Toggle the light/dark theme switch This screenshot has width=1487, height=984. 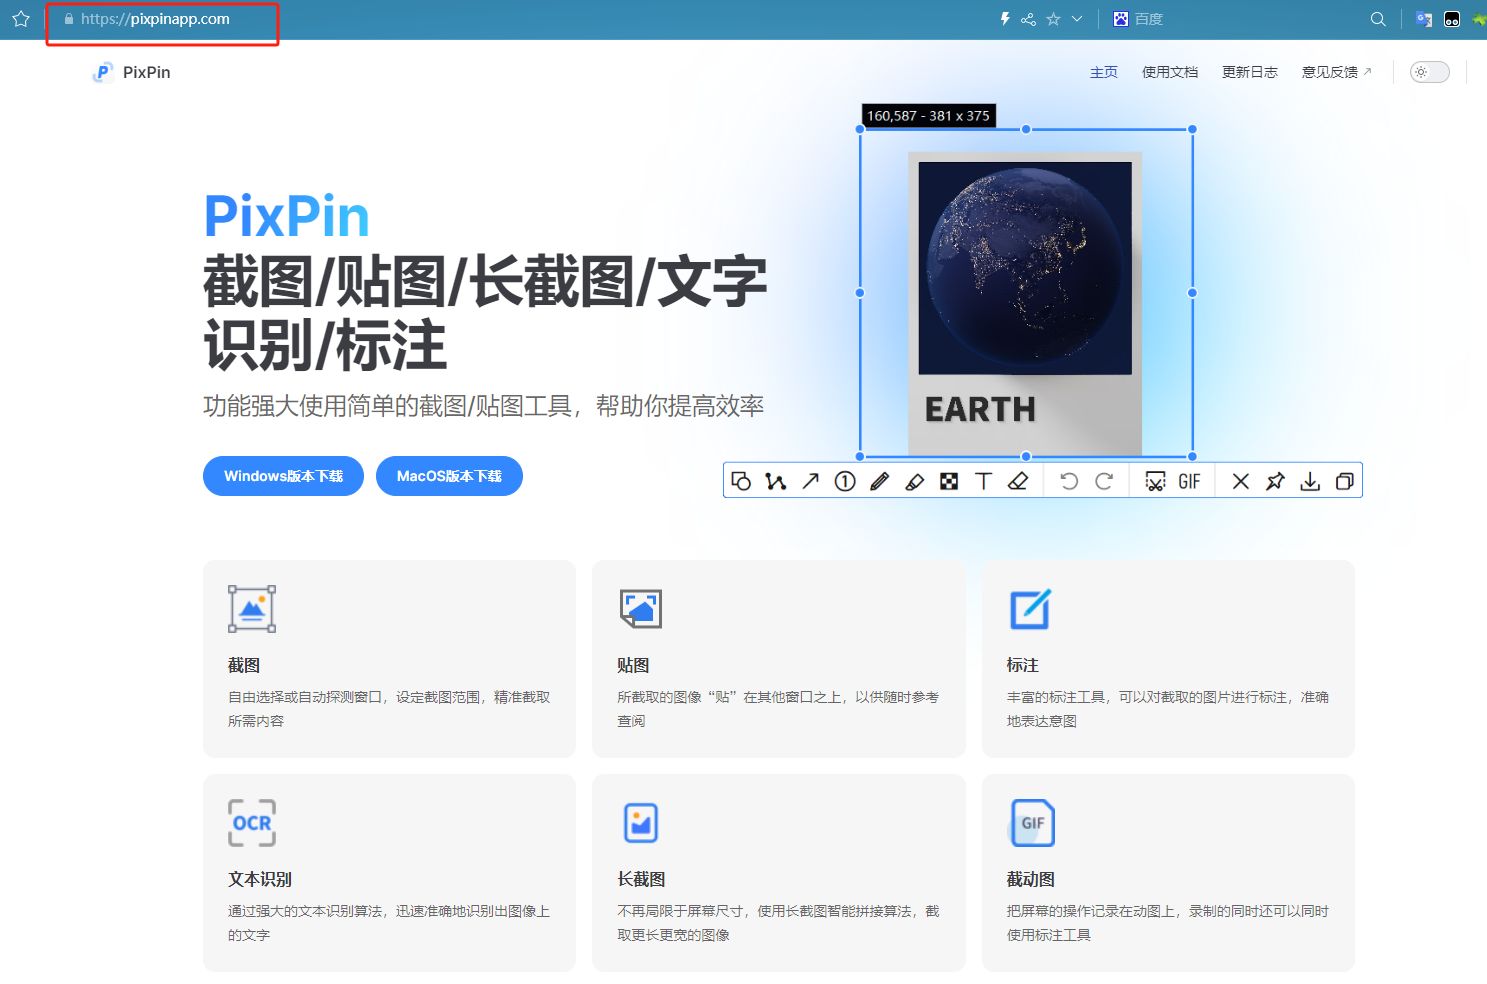pos(1428,71)
